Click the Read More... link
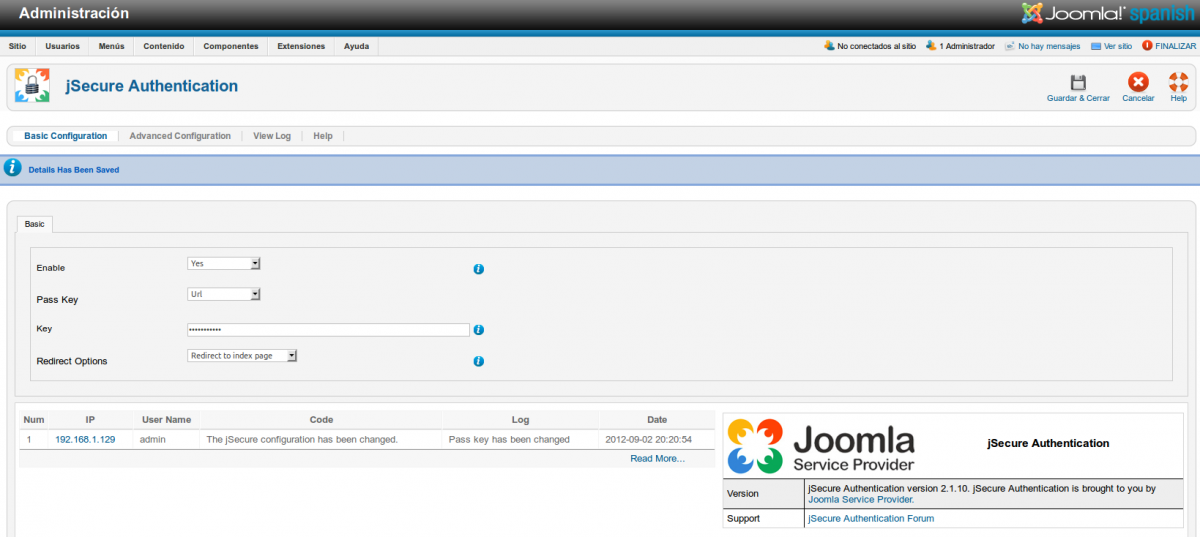 pos(657,458)
